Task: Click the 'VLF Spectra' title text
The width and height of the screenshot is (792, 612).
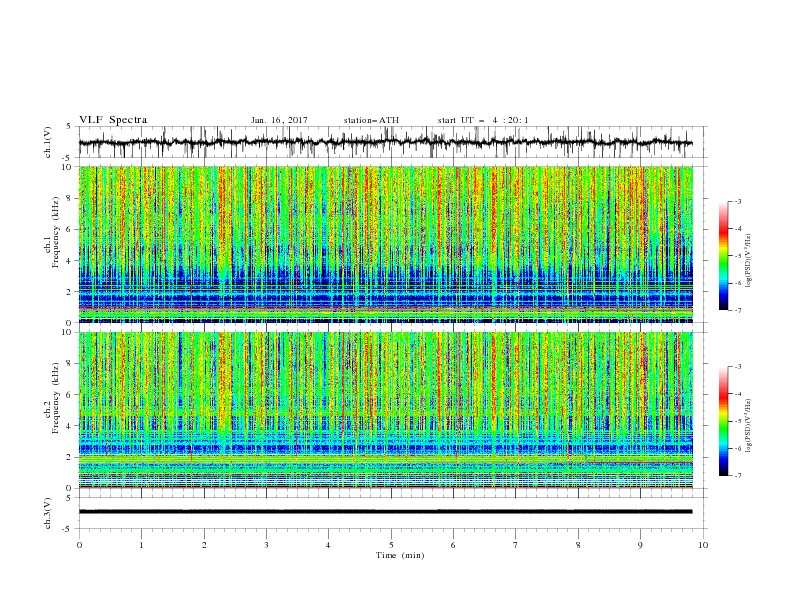Action: [113, 120]
